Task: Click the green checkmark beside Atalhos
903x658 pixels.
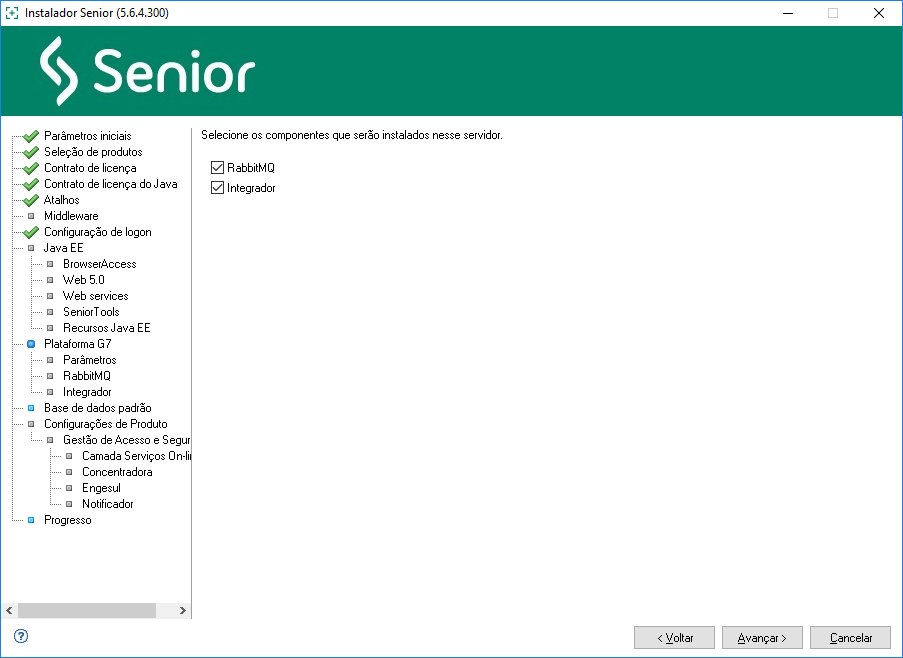Action: coord(31,200)
